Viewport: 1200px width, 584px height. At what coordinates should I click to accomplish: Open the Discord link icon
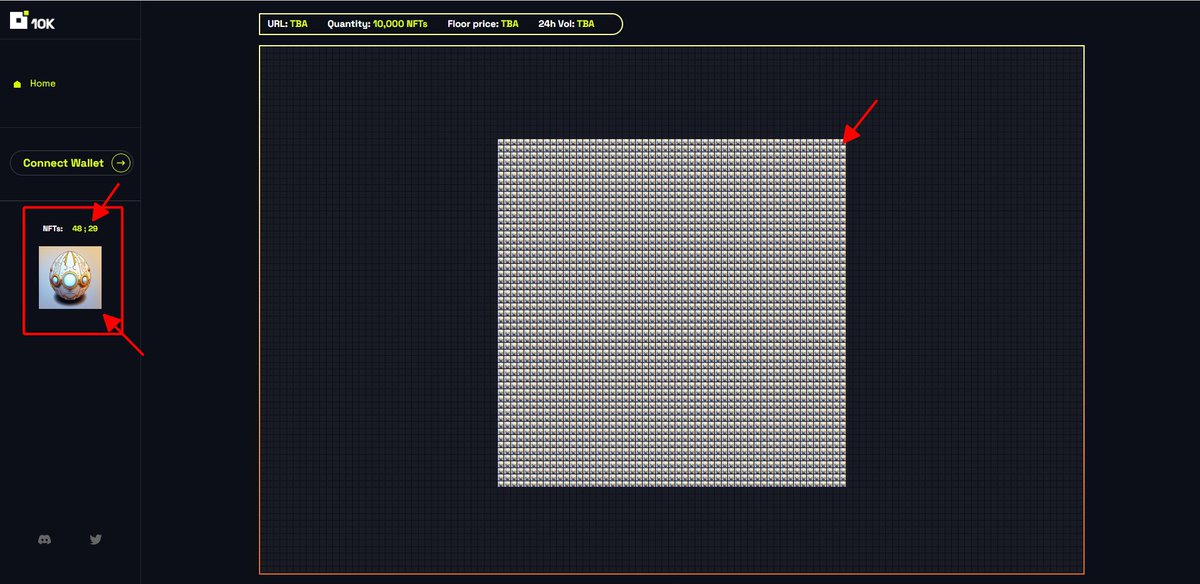[44, 539]
